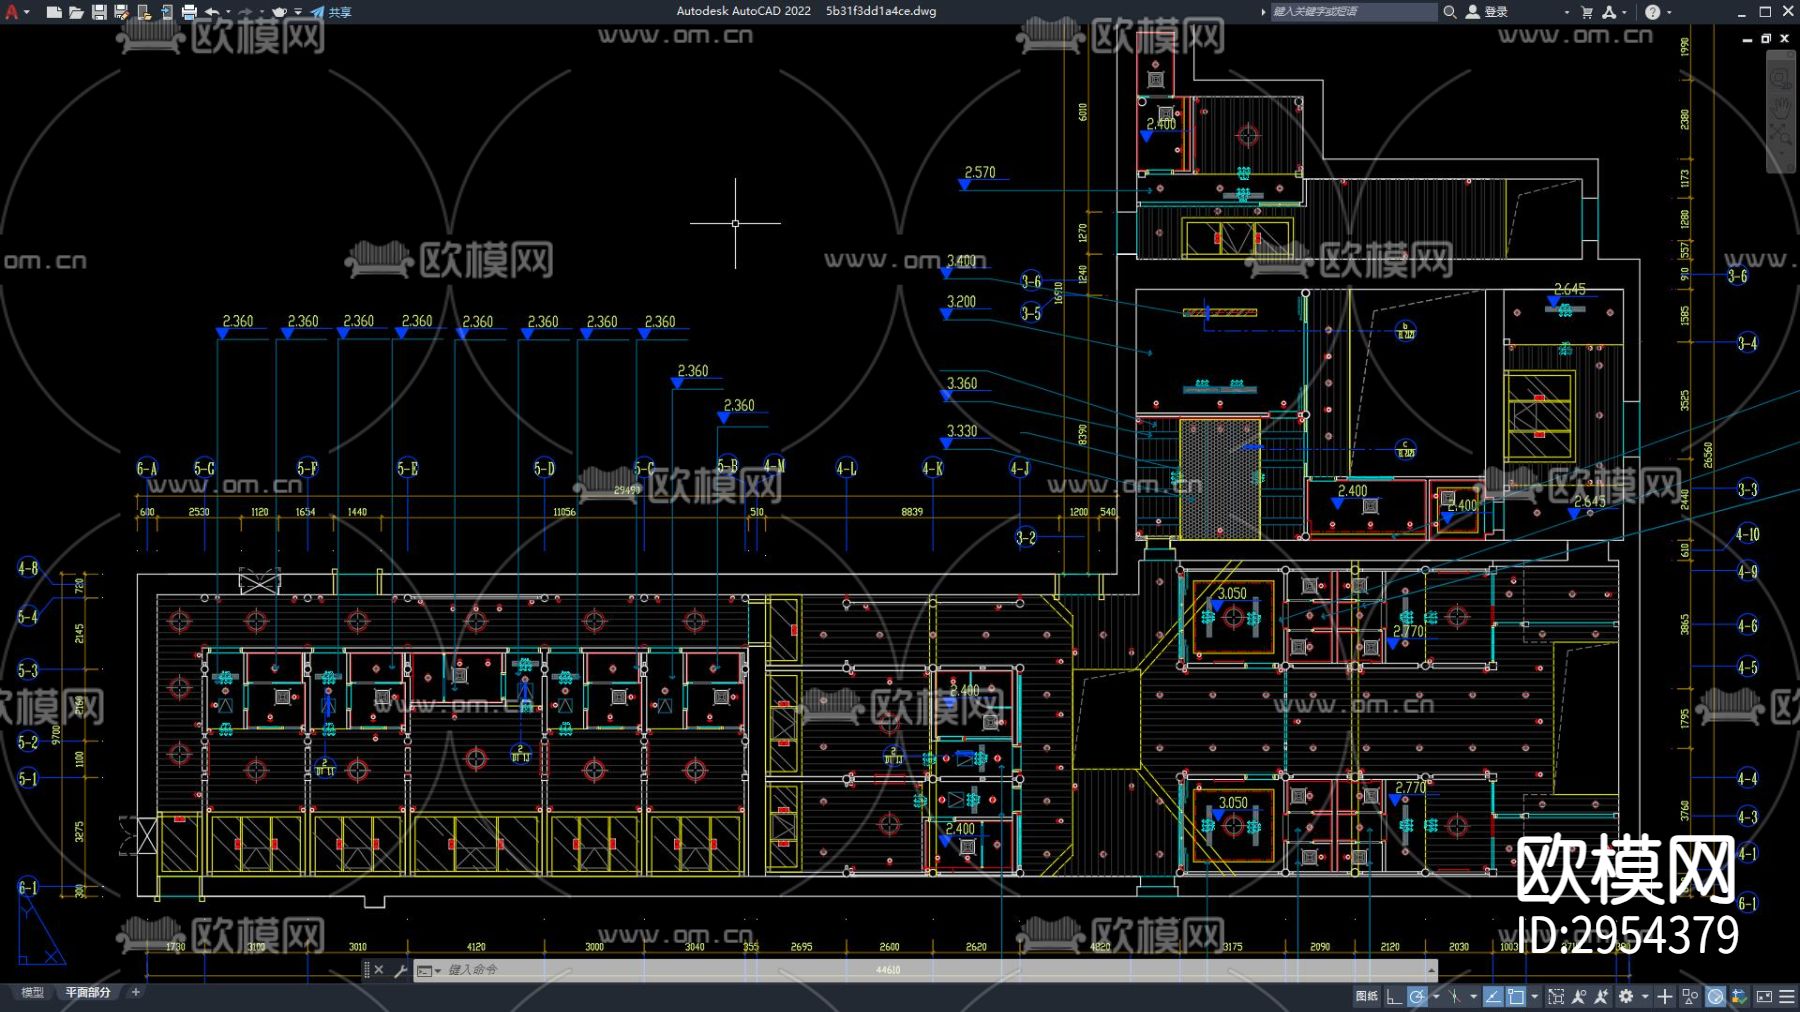The image size is (1800, 1012).
Task: Expand the Customize Quick Access Toolbar dropdown
Action: click(298, 12)
